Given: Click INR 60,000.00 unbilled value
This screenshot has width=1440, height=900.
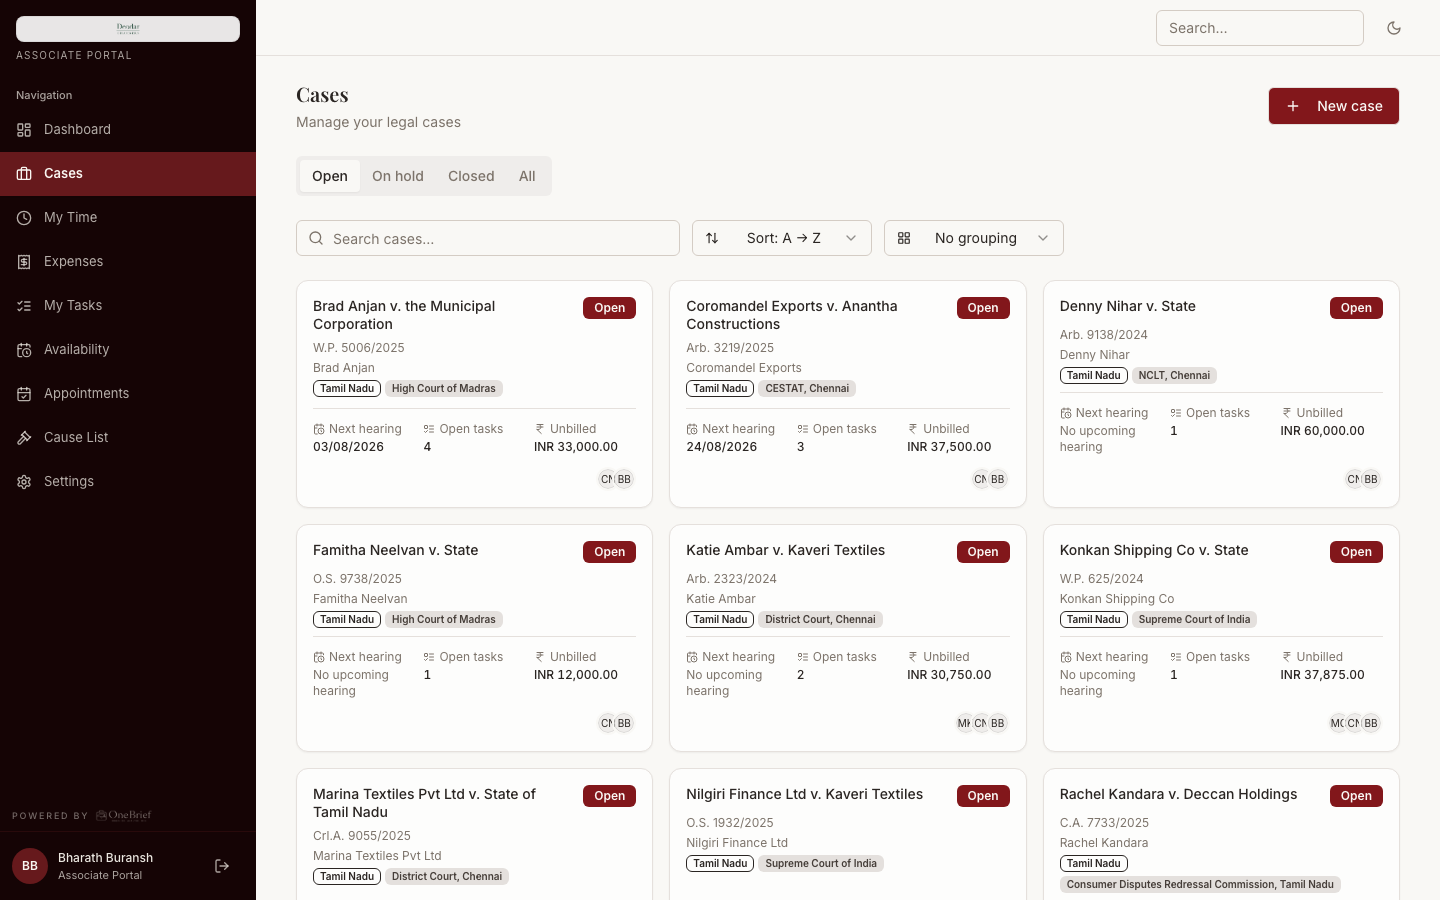Looking at the screenshot, I should [1322, 431].
